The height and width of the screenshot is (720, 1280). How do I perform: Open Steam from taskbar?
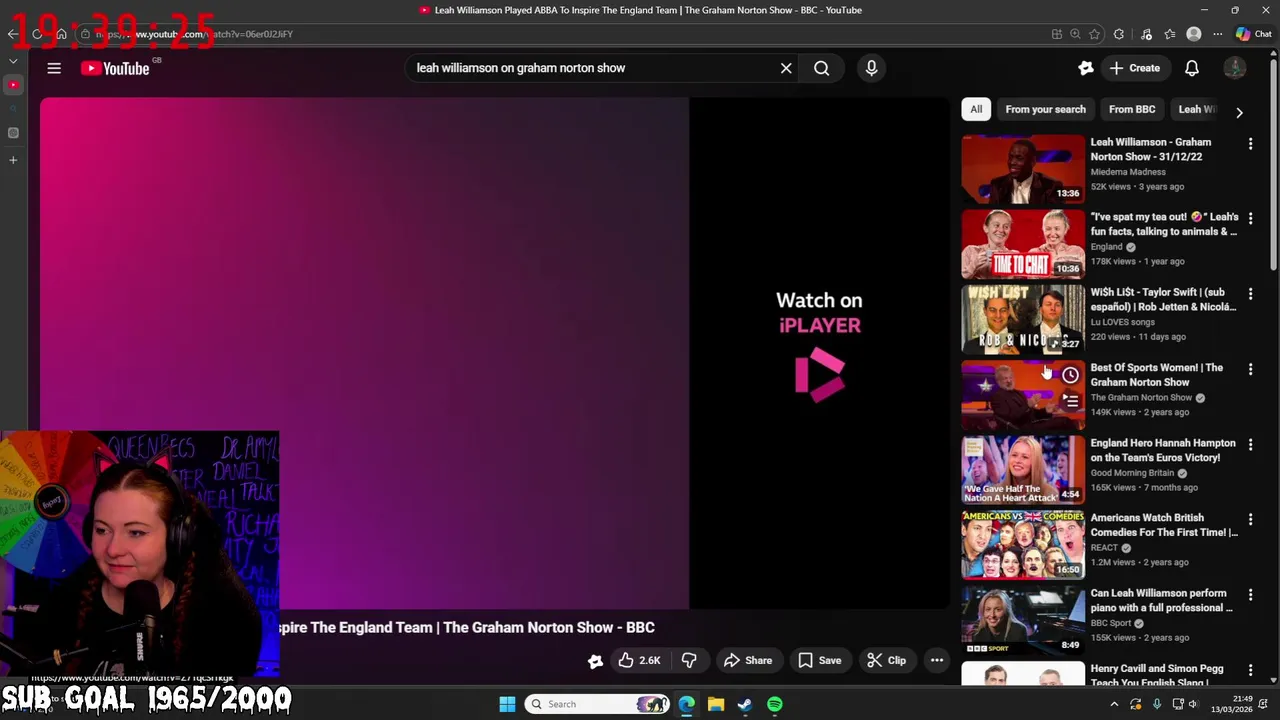[745, 704]
